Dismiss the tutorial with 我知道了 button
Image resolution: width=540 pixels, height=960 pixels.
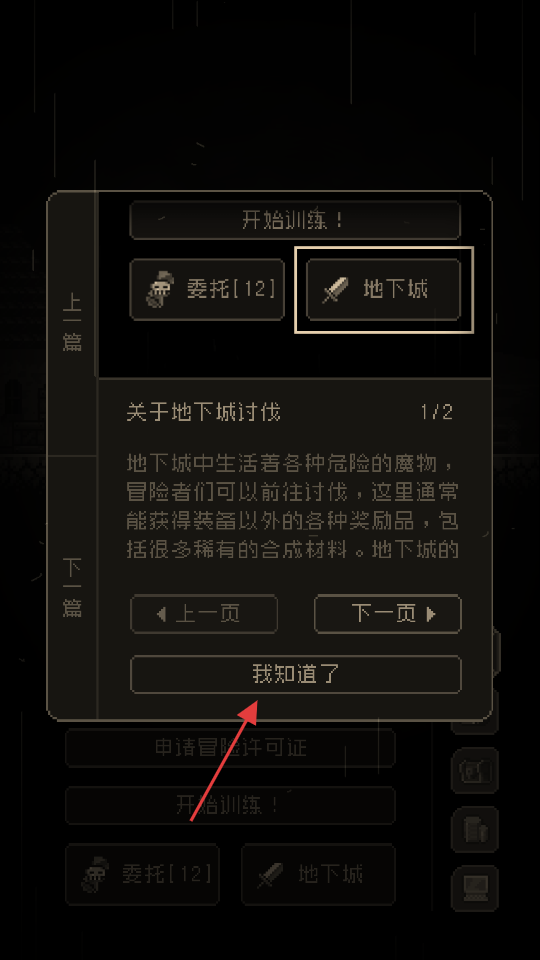coord(296,674)
